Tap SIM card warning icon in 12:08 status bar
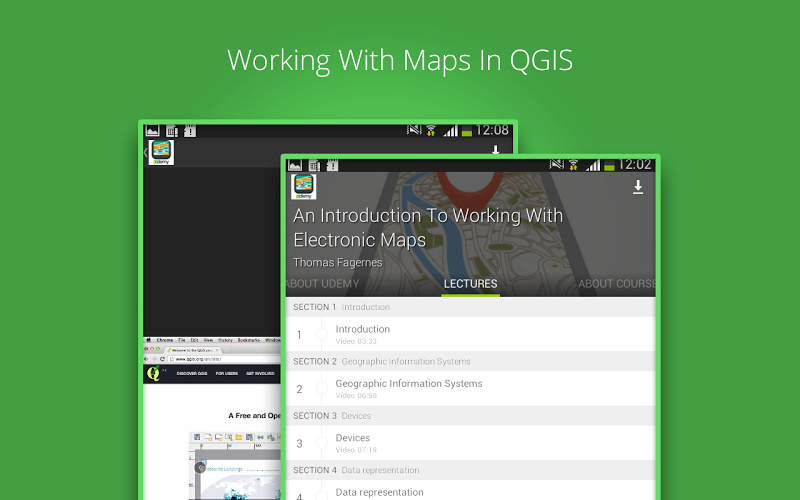This screenshot has width=800, height=500. (172, 131)
